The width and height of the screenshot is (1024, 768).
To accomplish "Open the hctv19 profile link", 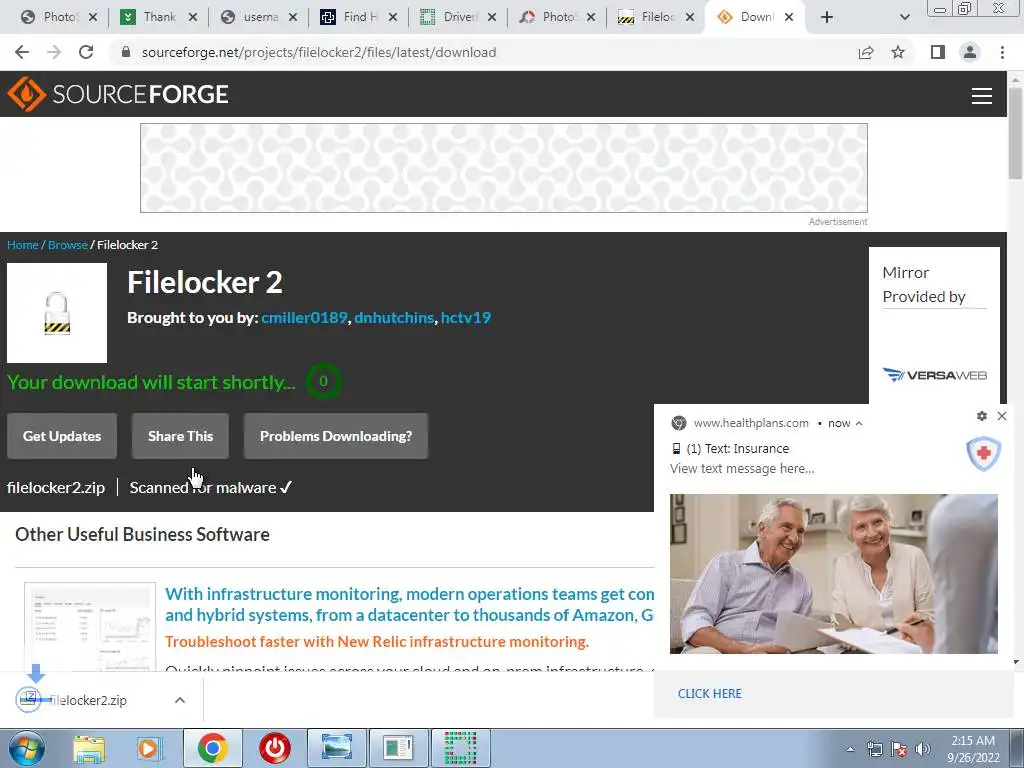I will [x=466, y=317].
